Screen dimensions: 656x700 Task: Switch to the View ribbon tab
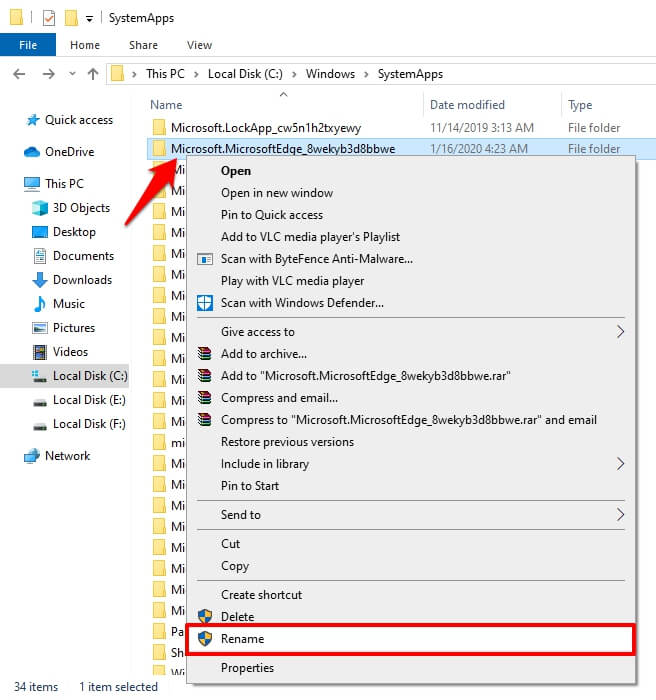(x=199, y=45)
